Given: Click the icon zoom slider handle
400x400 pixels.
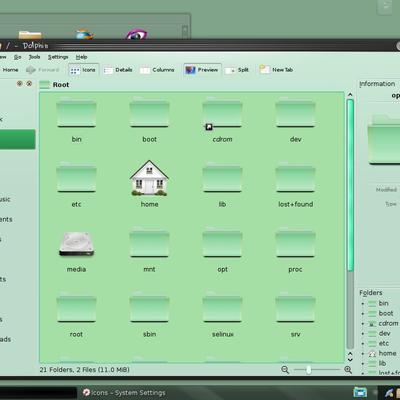Looking at the screenshot, I should click(309, 370).
